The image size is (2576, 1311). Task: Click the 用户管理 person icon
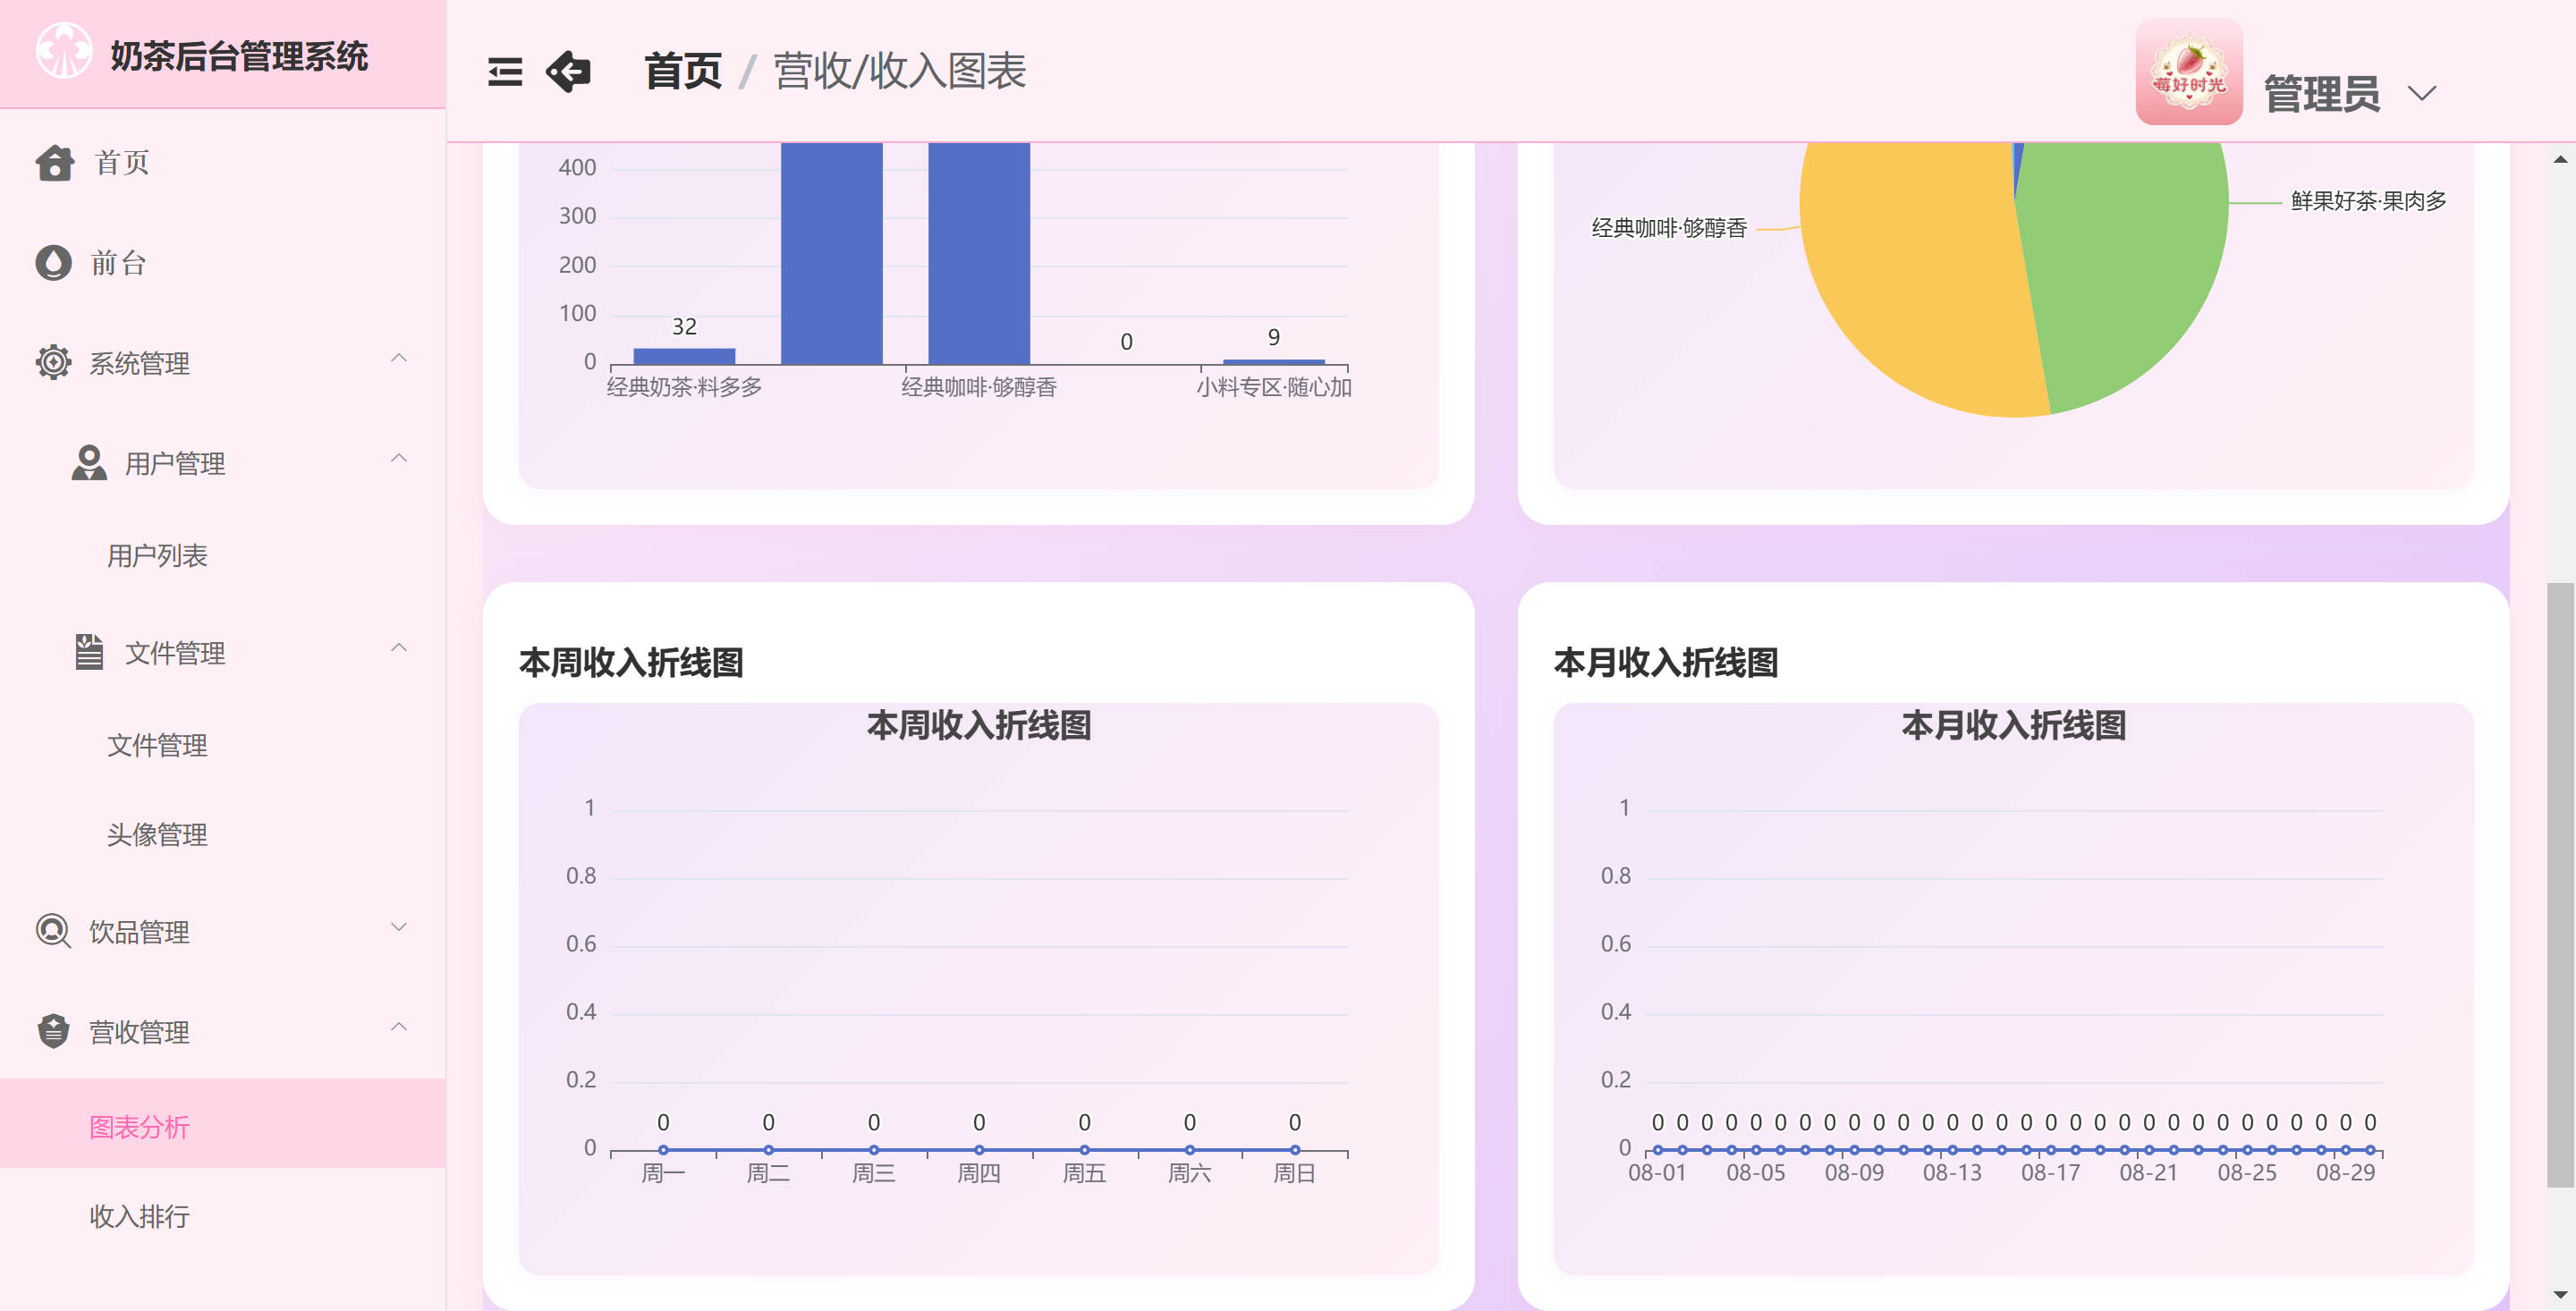(89, 463)
